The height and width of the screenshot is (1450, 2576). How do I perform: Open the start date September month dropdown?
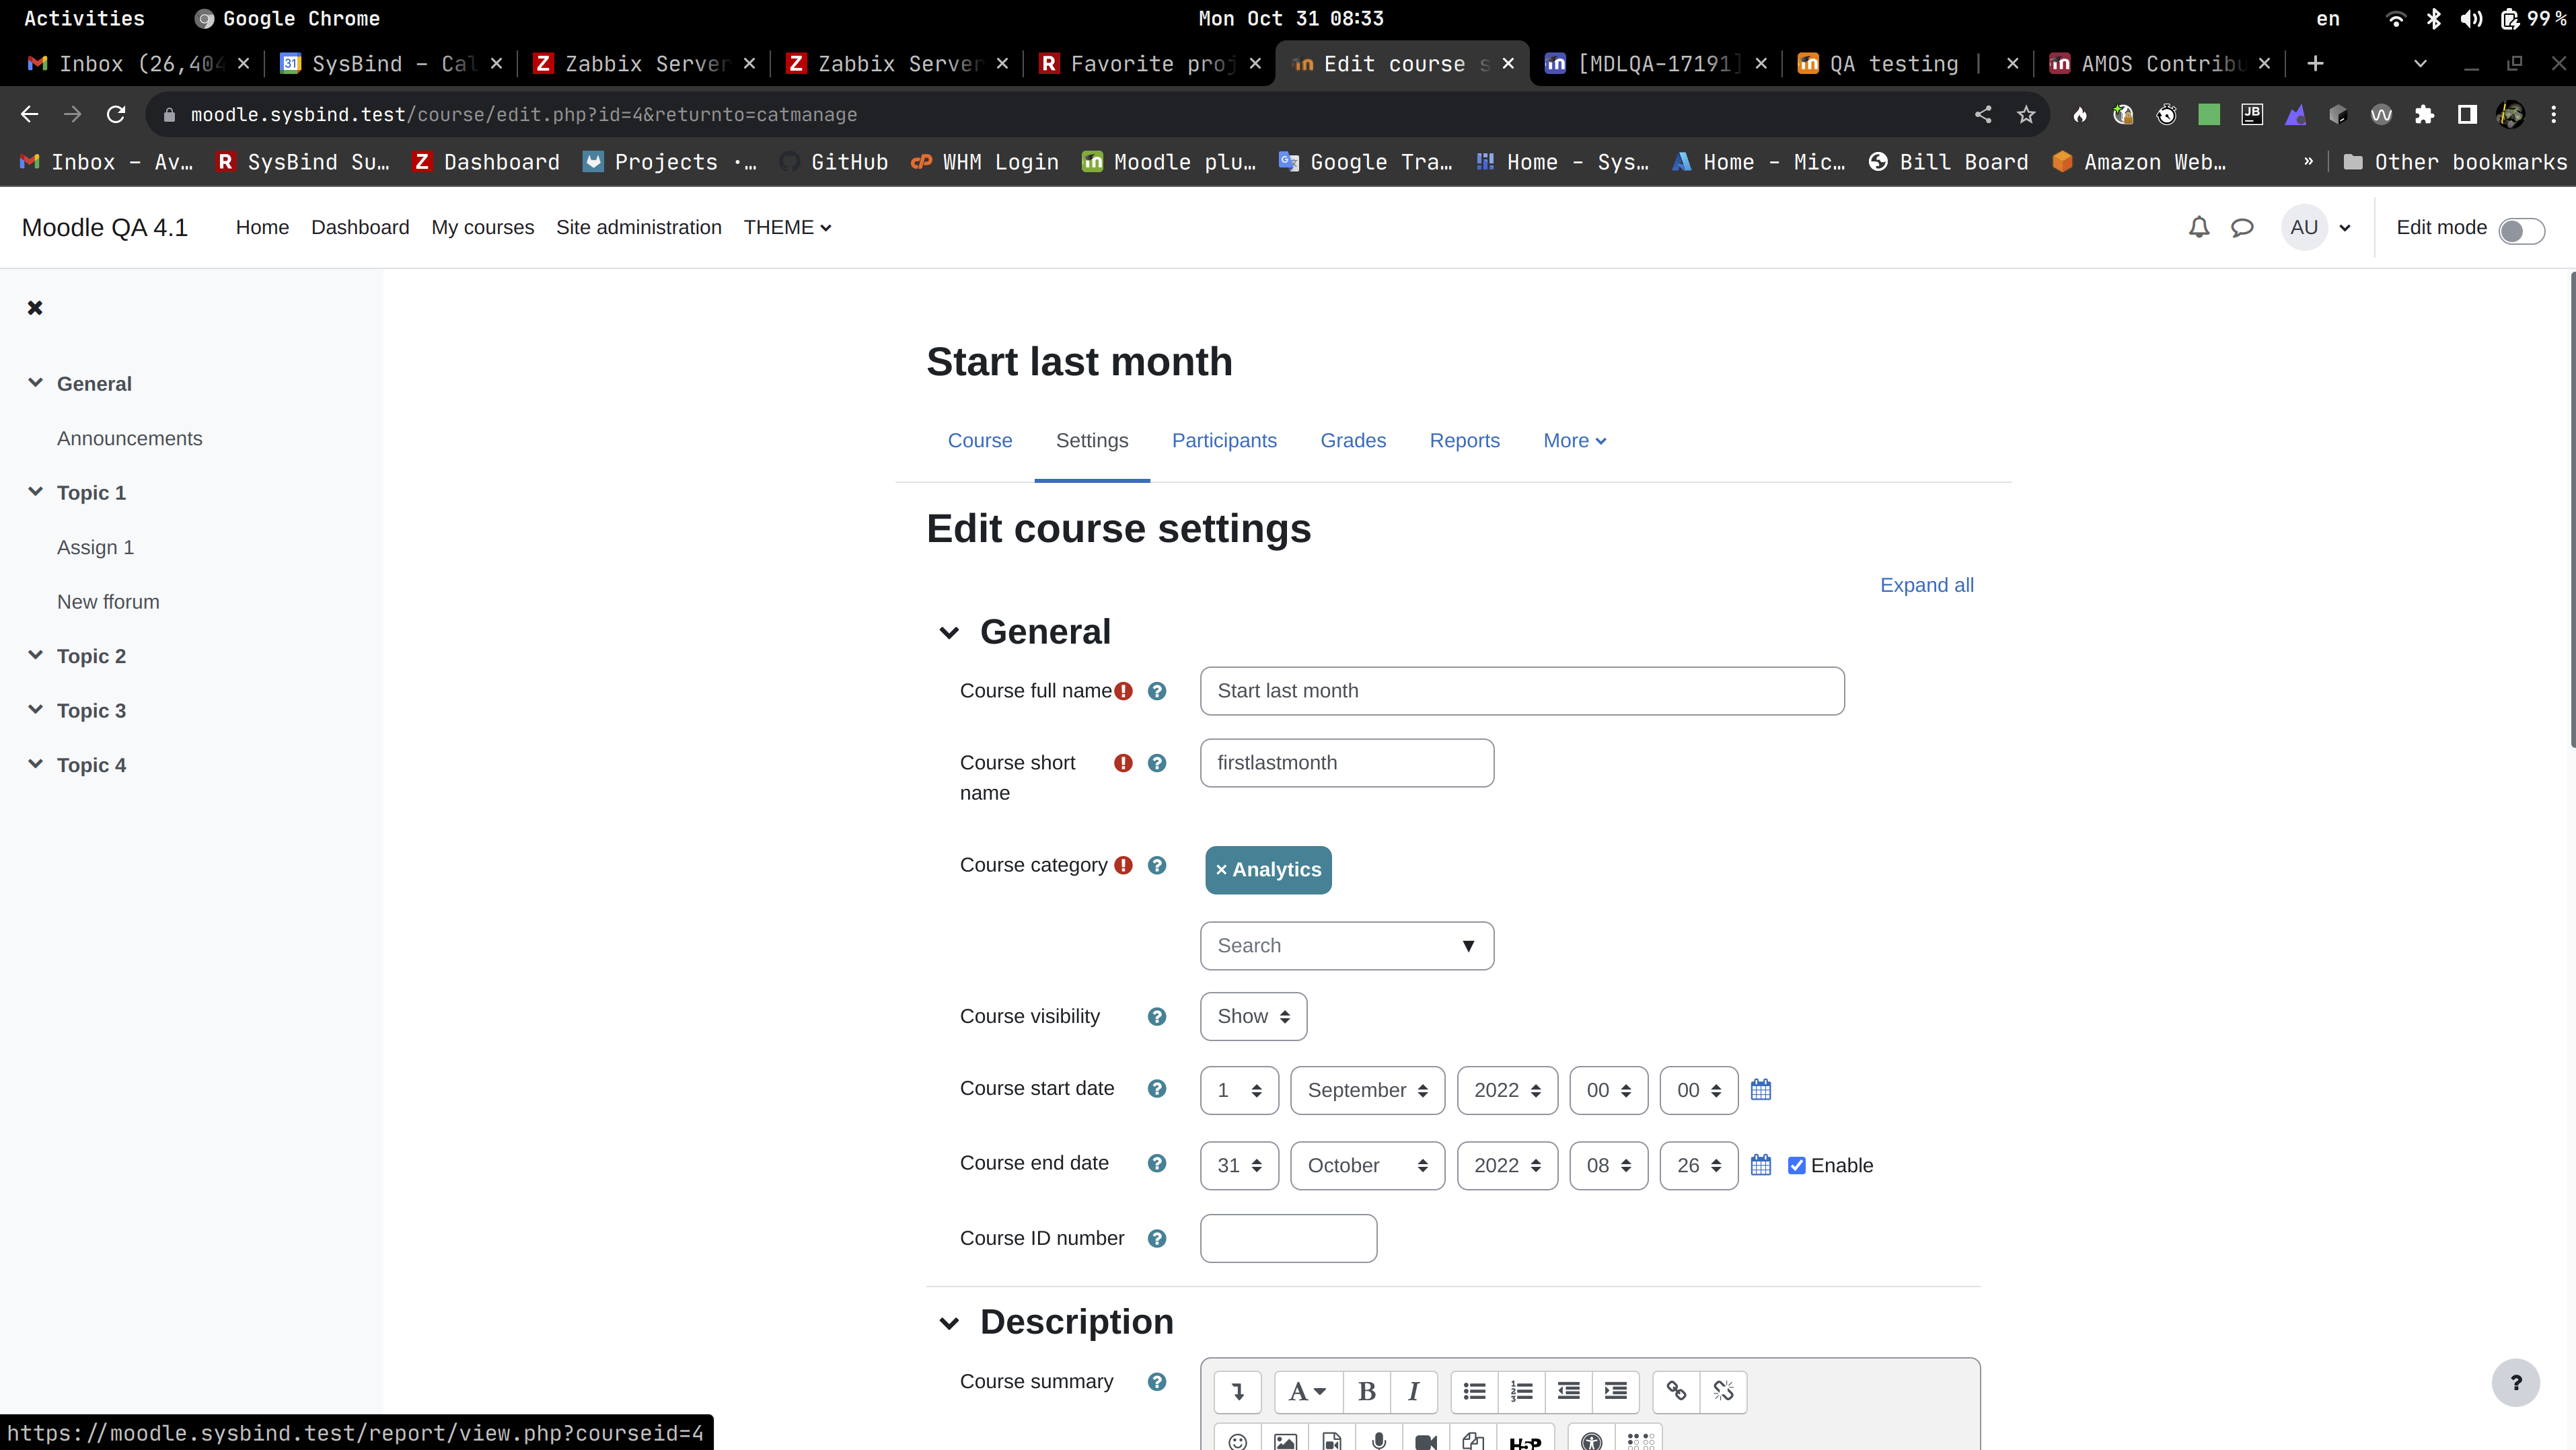(x=1367, y=1090)
